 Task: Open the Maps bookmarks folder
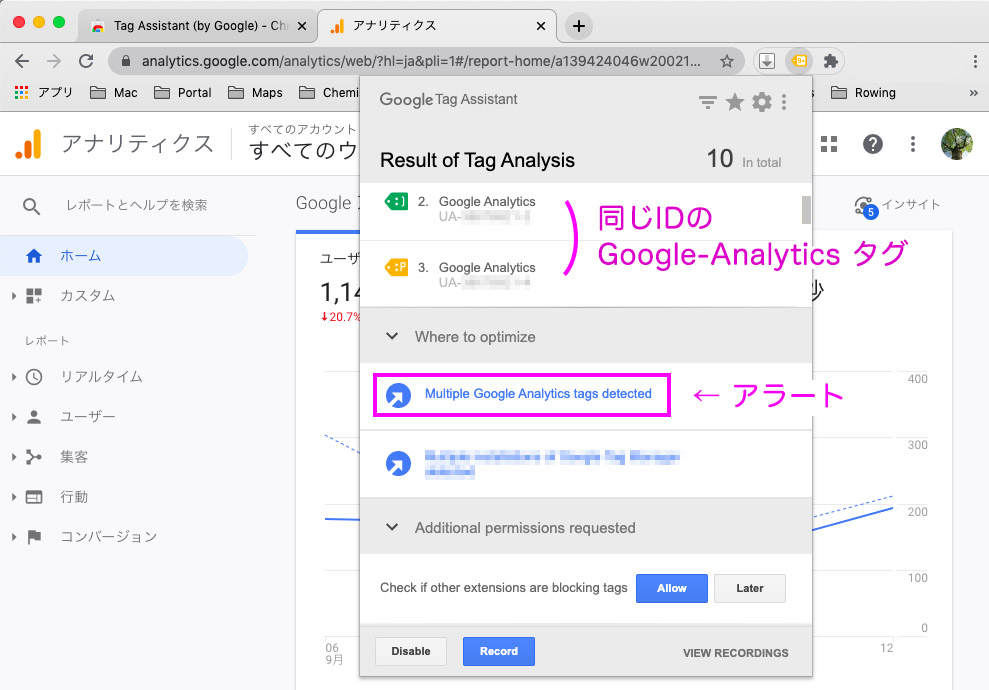pyautogui.click(x=255, y=93)
